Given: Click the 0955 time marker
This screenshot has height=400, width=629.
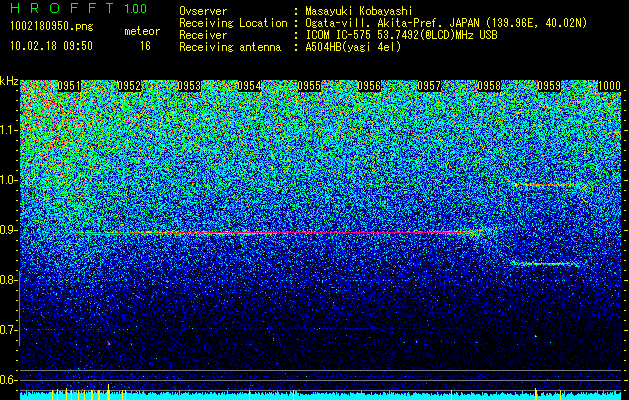Looking at the screenshot, I should pyautogui.click(x=309, y=86).
